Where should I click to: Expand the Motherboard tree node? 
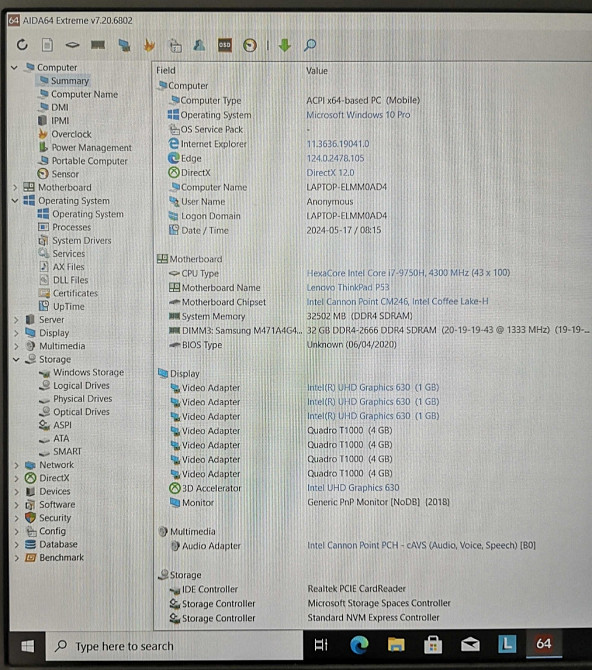(15, 187)
